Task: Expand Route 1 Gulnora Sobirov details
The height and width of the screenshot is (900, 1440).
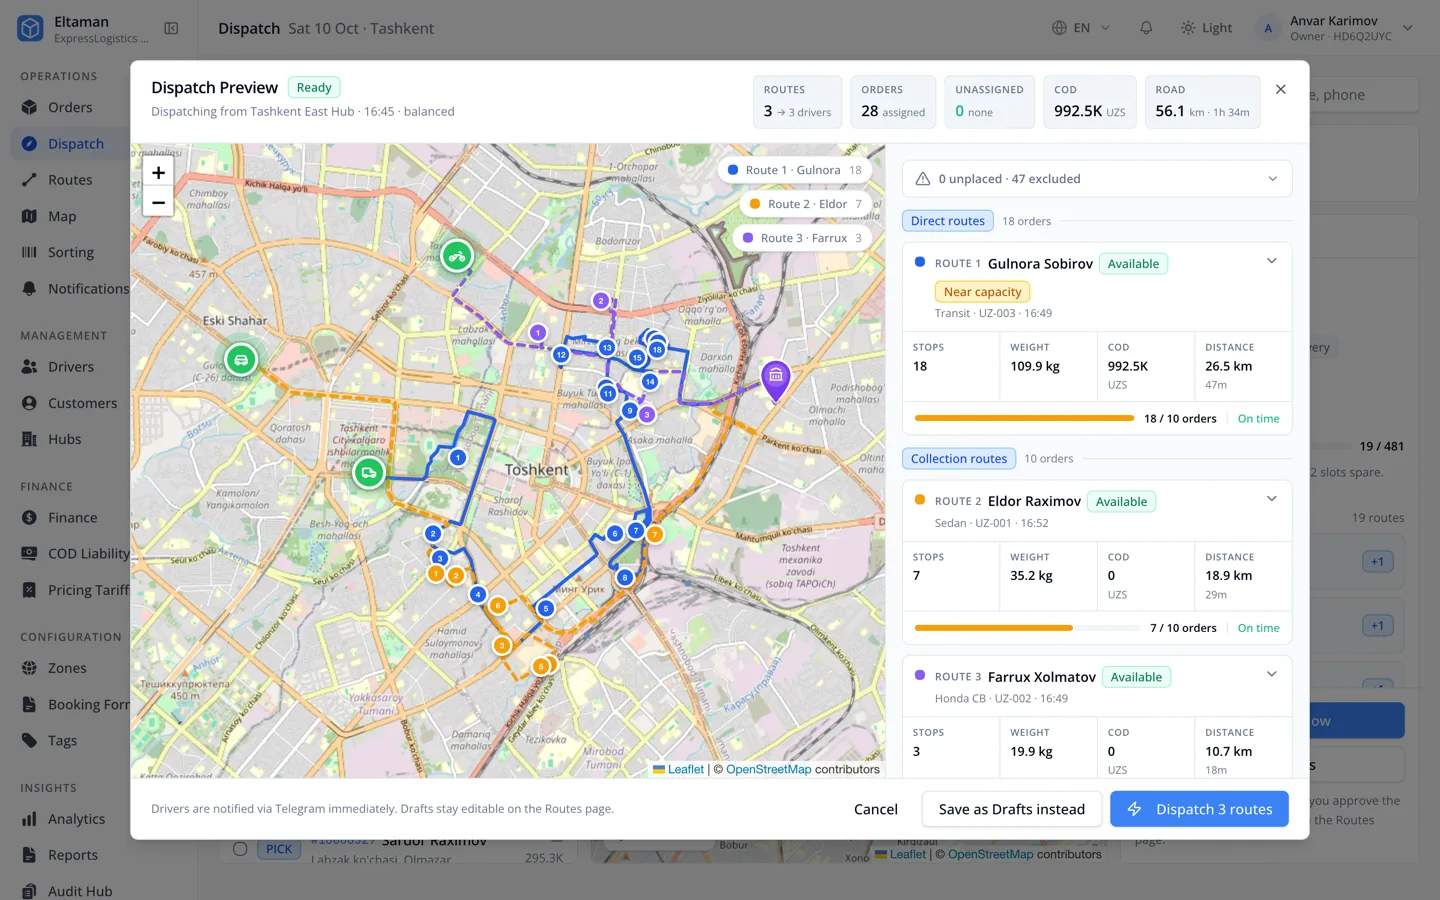Action: tap(1272, 262)
